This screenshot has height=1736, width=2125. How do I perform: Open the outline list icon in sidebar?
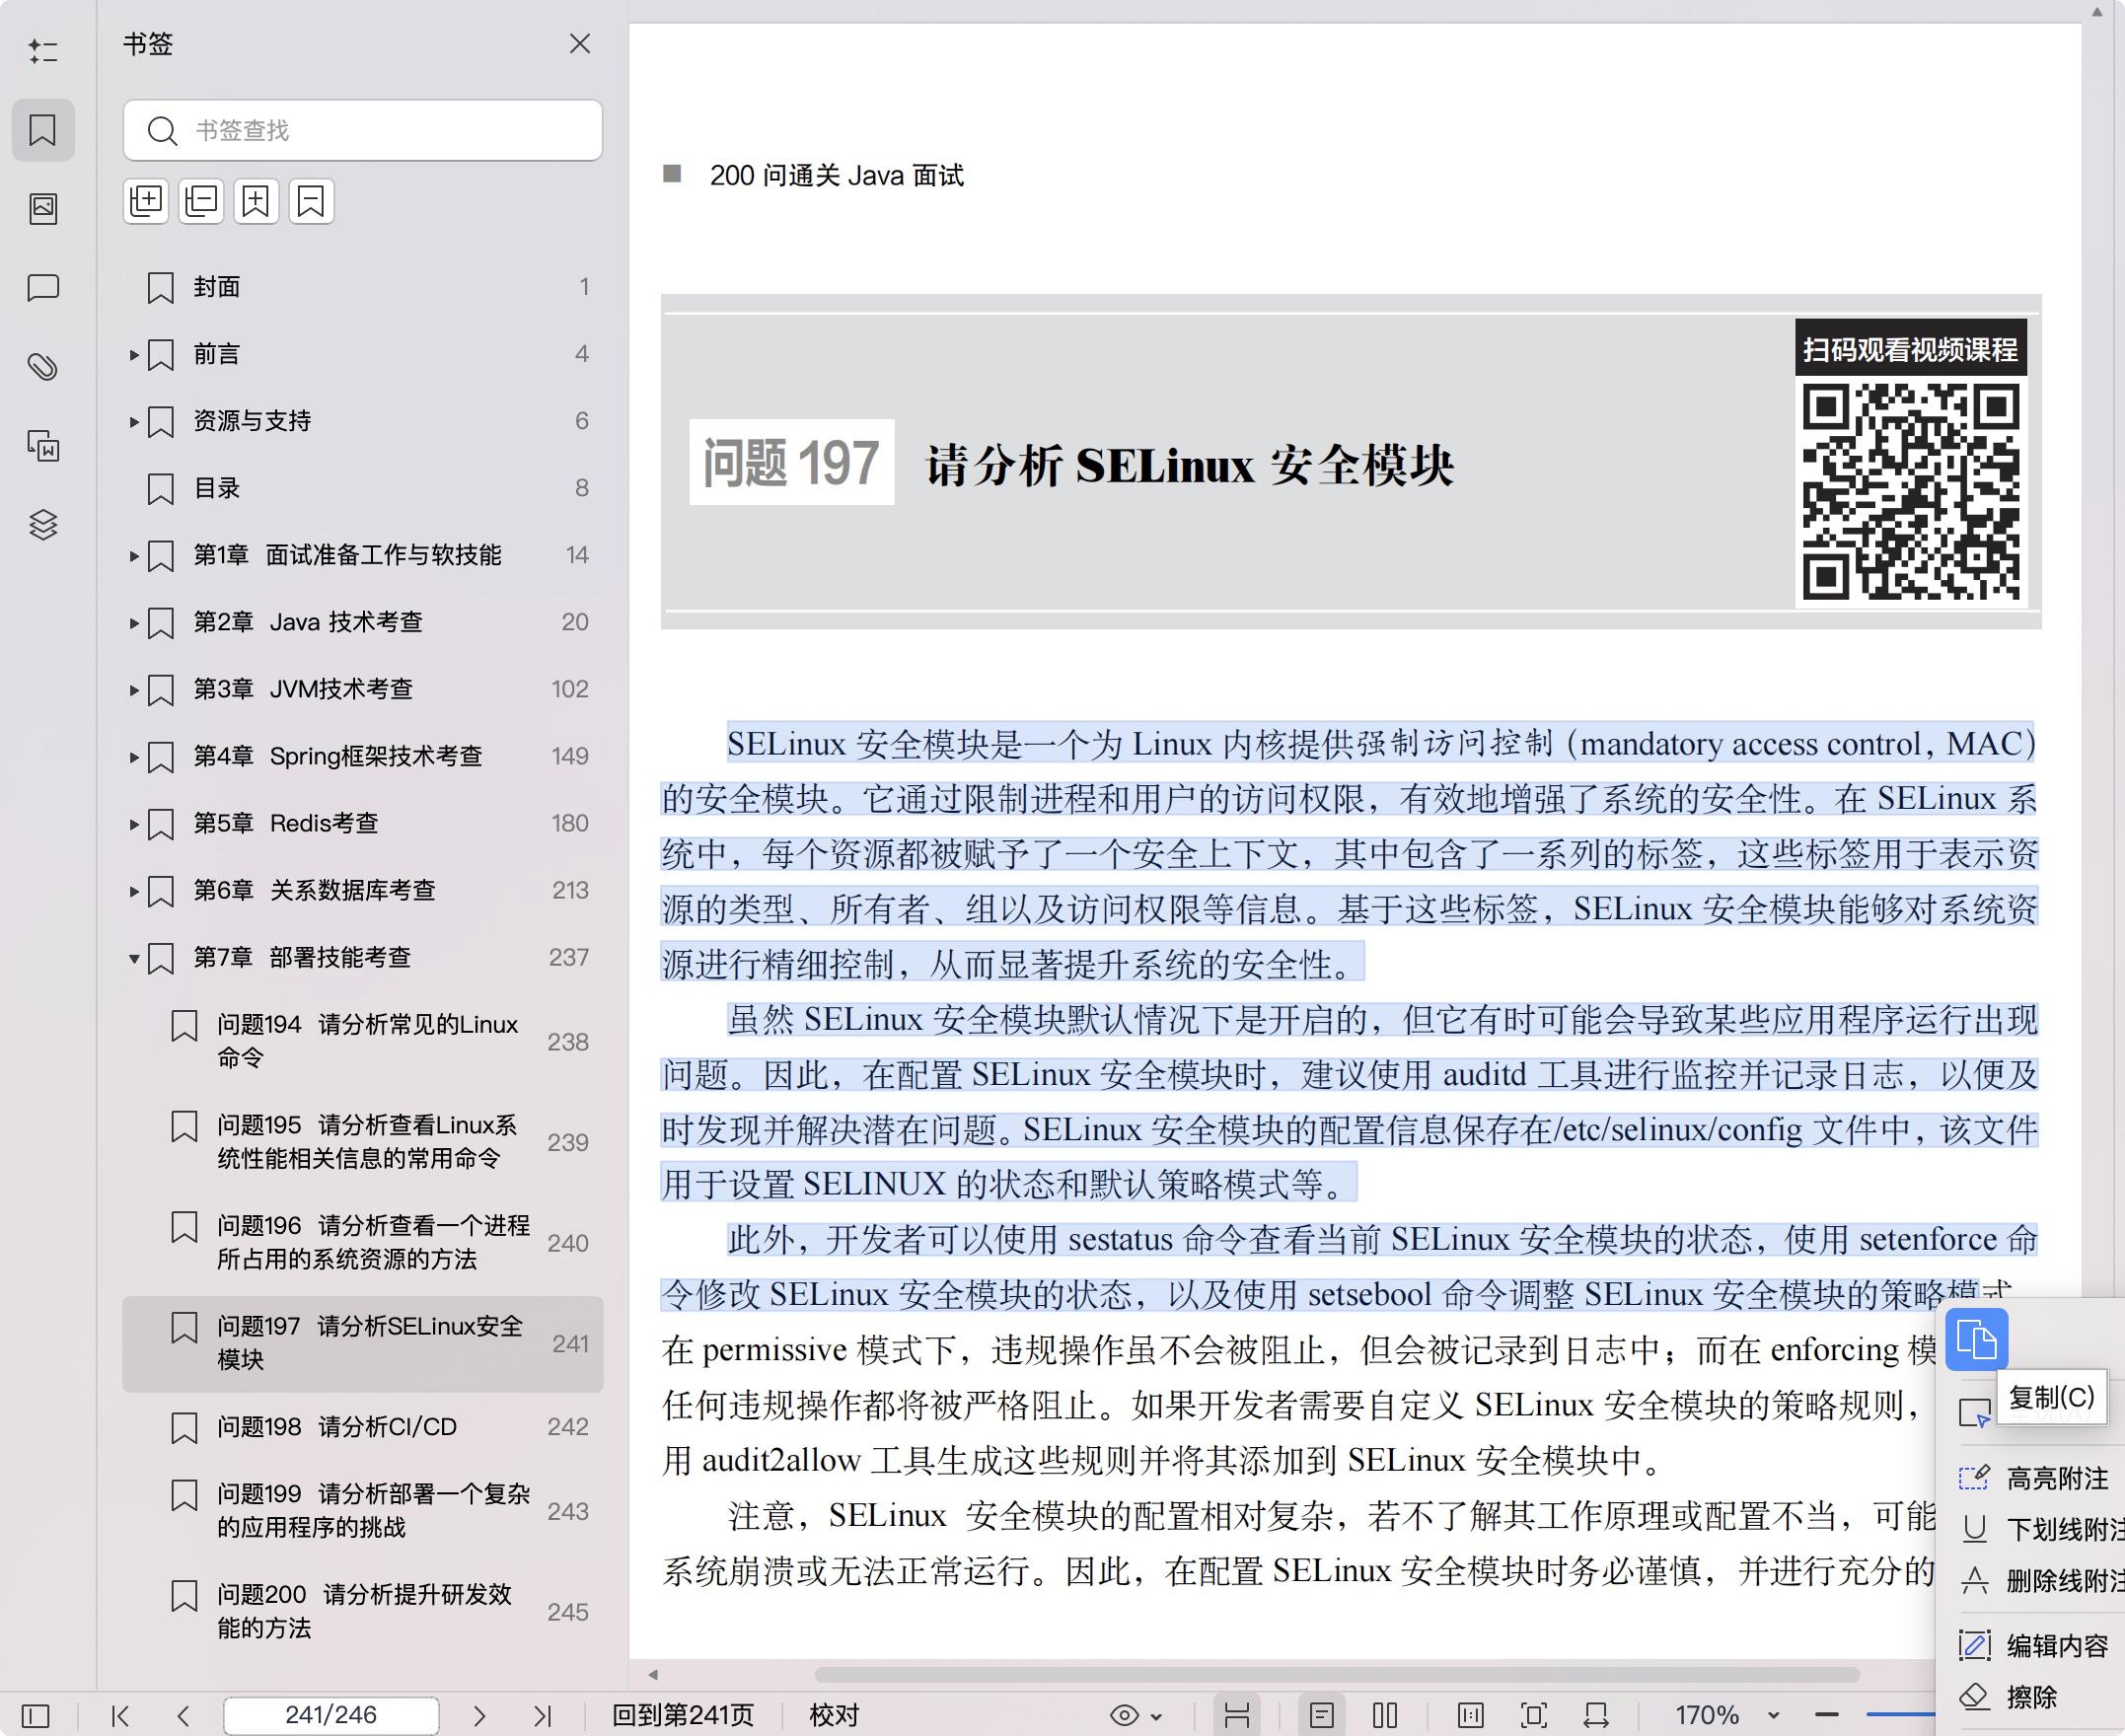pyautogui.click(x=42, y=51)
